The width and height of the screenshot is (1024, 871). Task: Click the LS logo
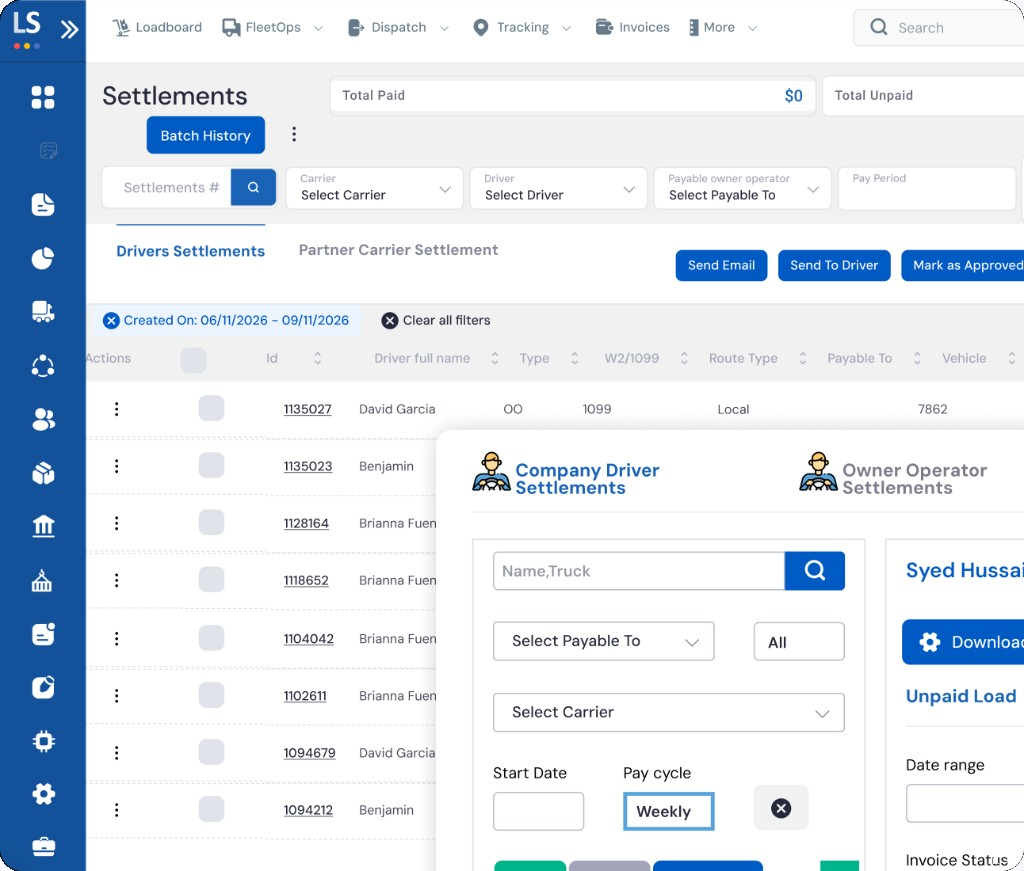point(27,27)
